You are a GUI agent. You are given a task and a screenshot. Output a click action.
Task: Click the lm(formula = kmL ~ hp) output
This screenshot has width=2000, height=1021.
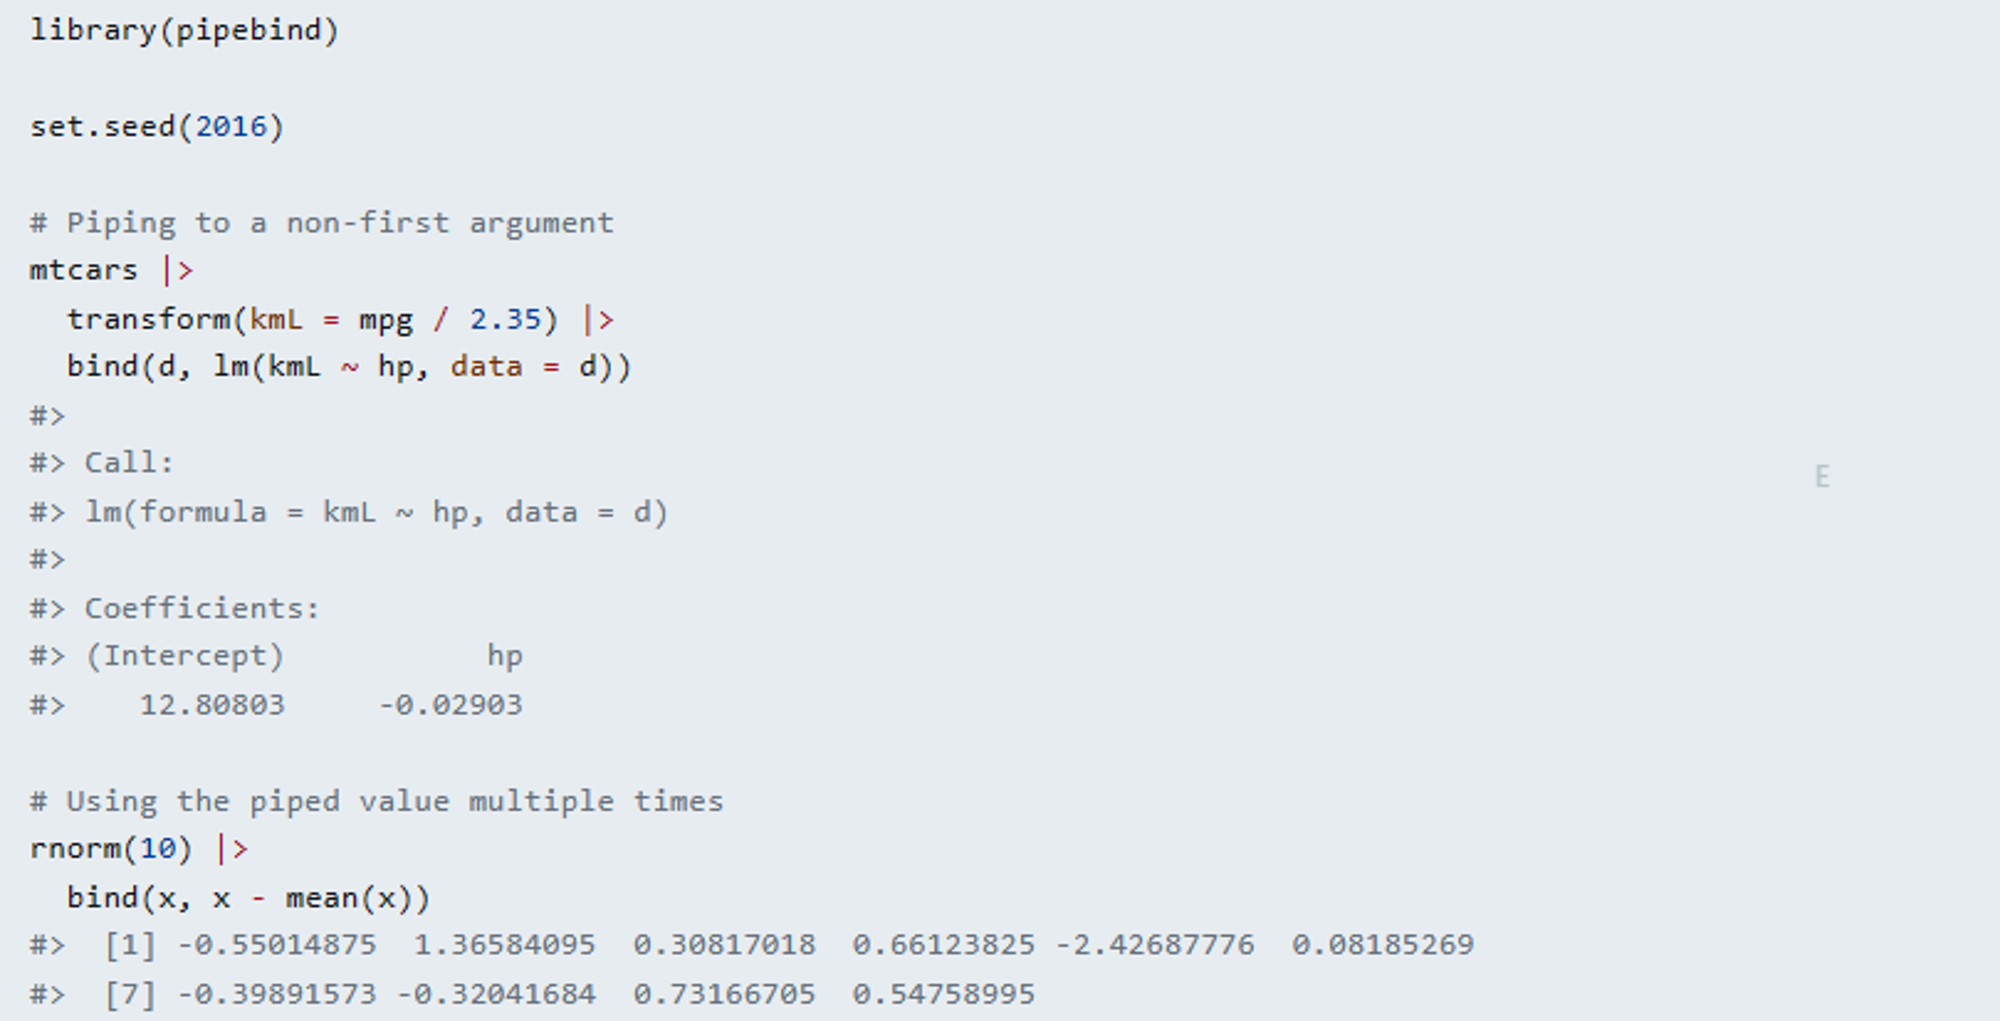tap(376, 512)
